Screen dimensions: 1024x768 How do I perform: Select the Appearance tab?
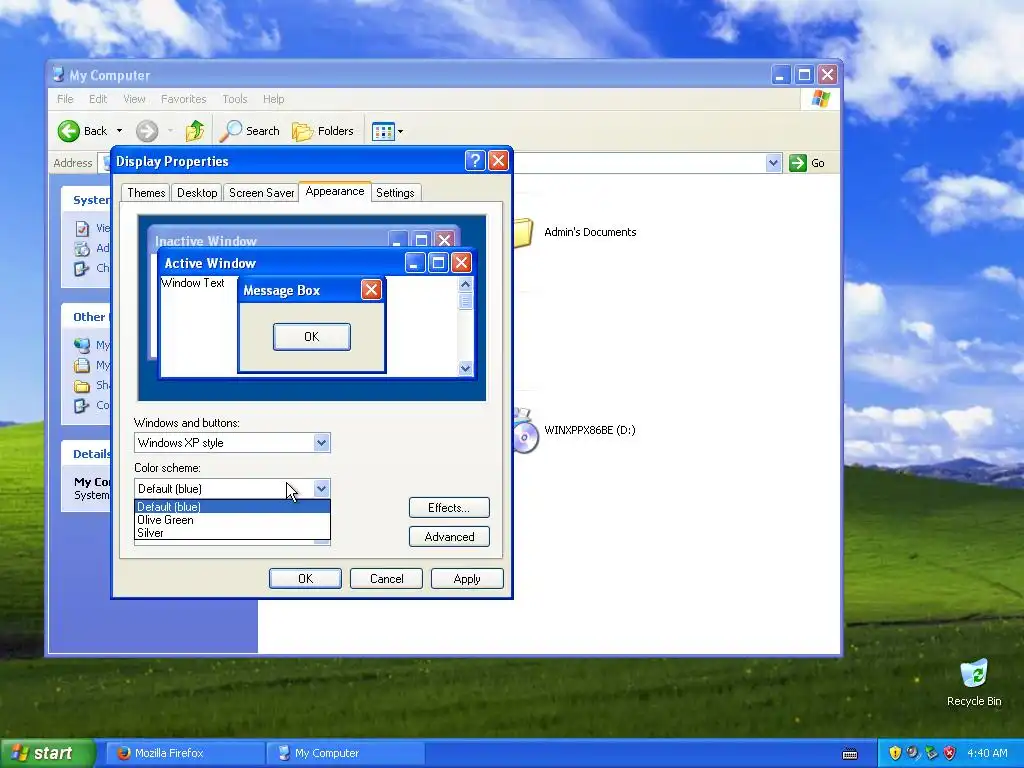[x=335, y=191]
